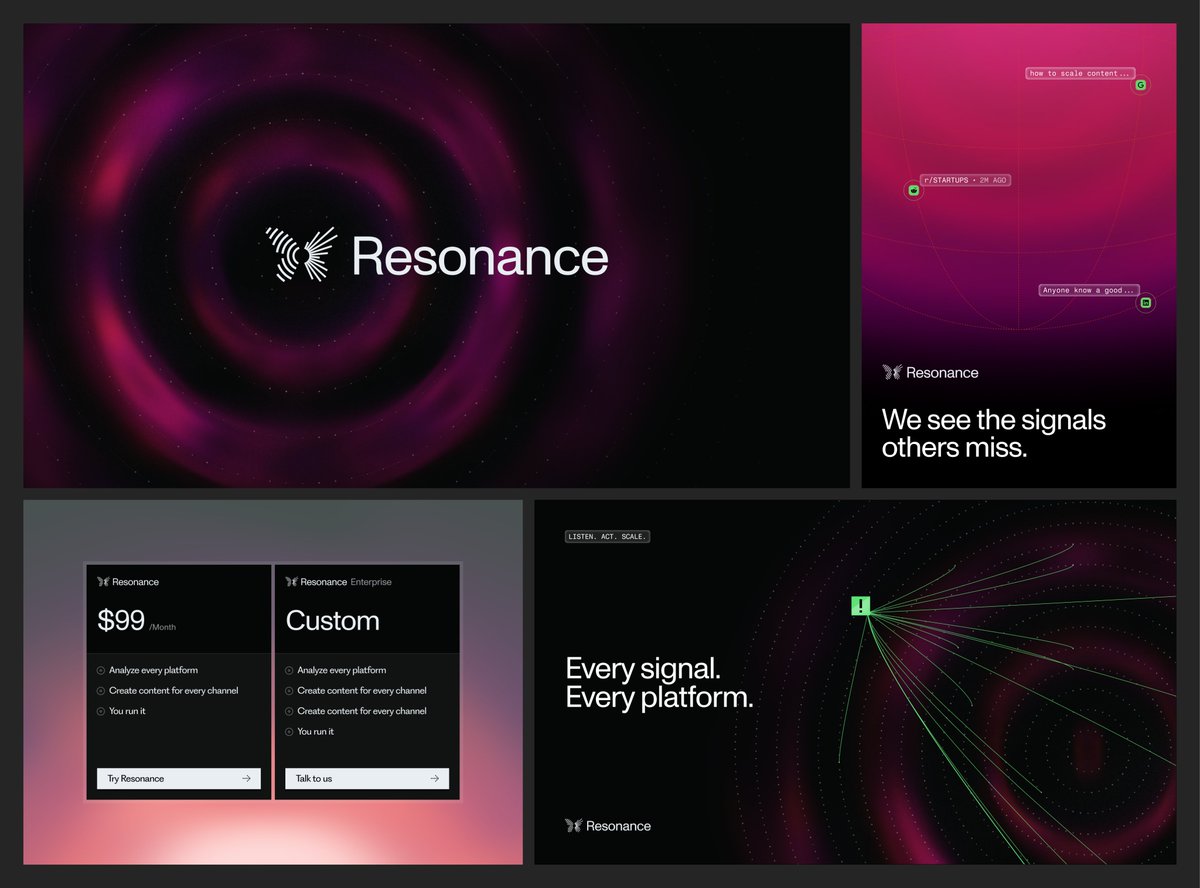Click the 'Try Resonance' button
The width and height of the screenshot is (1200, 888).
tap(179, 778)
